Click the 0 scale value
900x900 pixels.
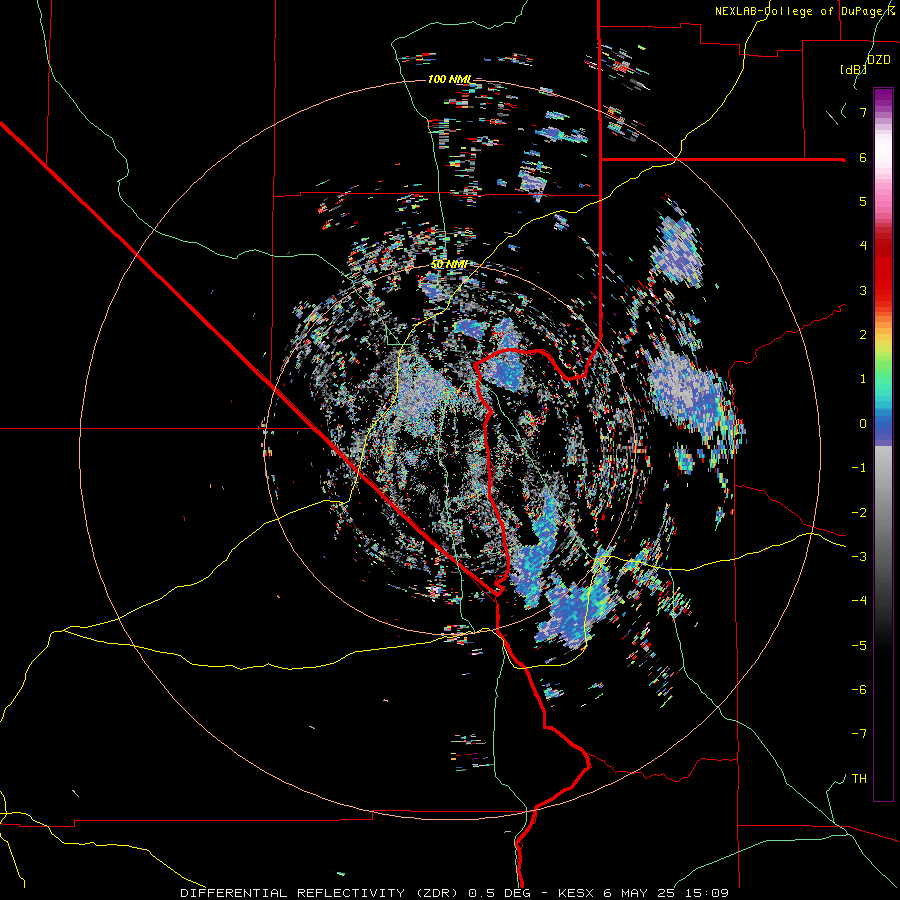point(863,424)
